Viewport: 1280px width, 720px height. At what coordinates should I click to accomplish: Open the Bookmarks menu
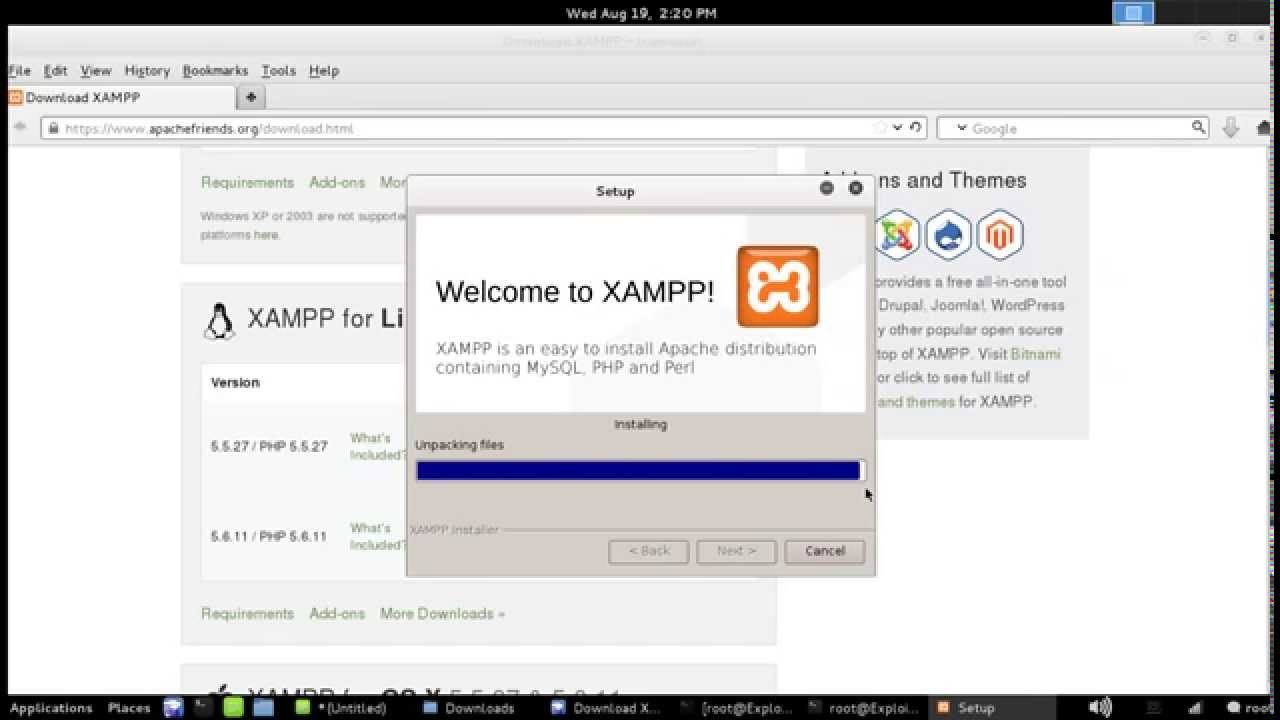click(x=215, y=70)
